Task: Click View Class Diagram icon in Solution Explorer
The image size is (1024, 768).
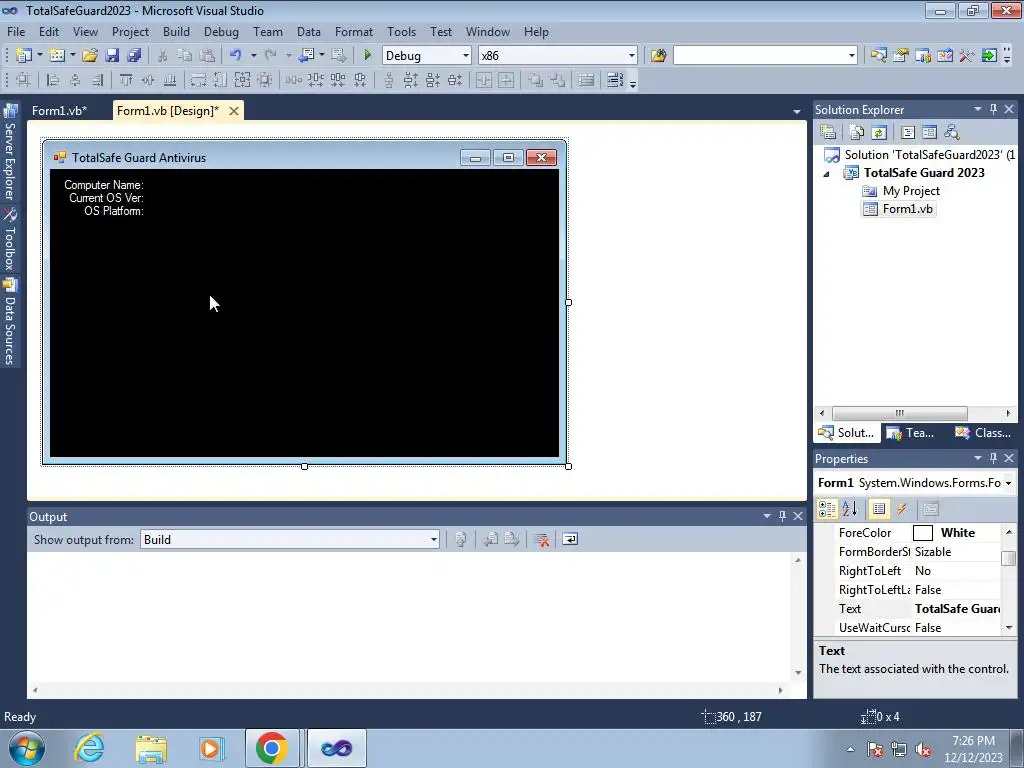Action: tap(952, 133)
